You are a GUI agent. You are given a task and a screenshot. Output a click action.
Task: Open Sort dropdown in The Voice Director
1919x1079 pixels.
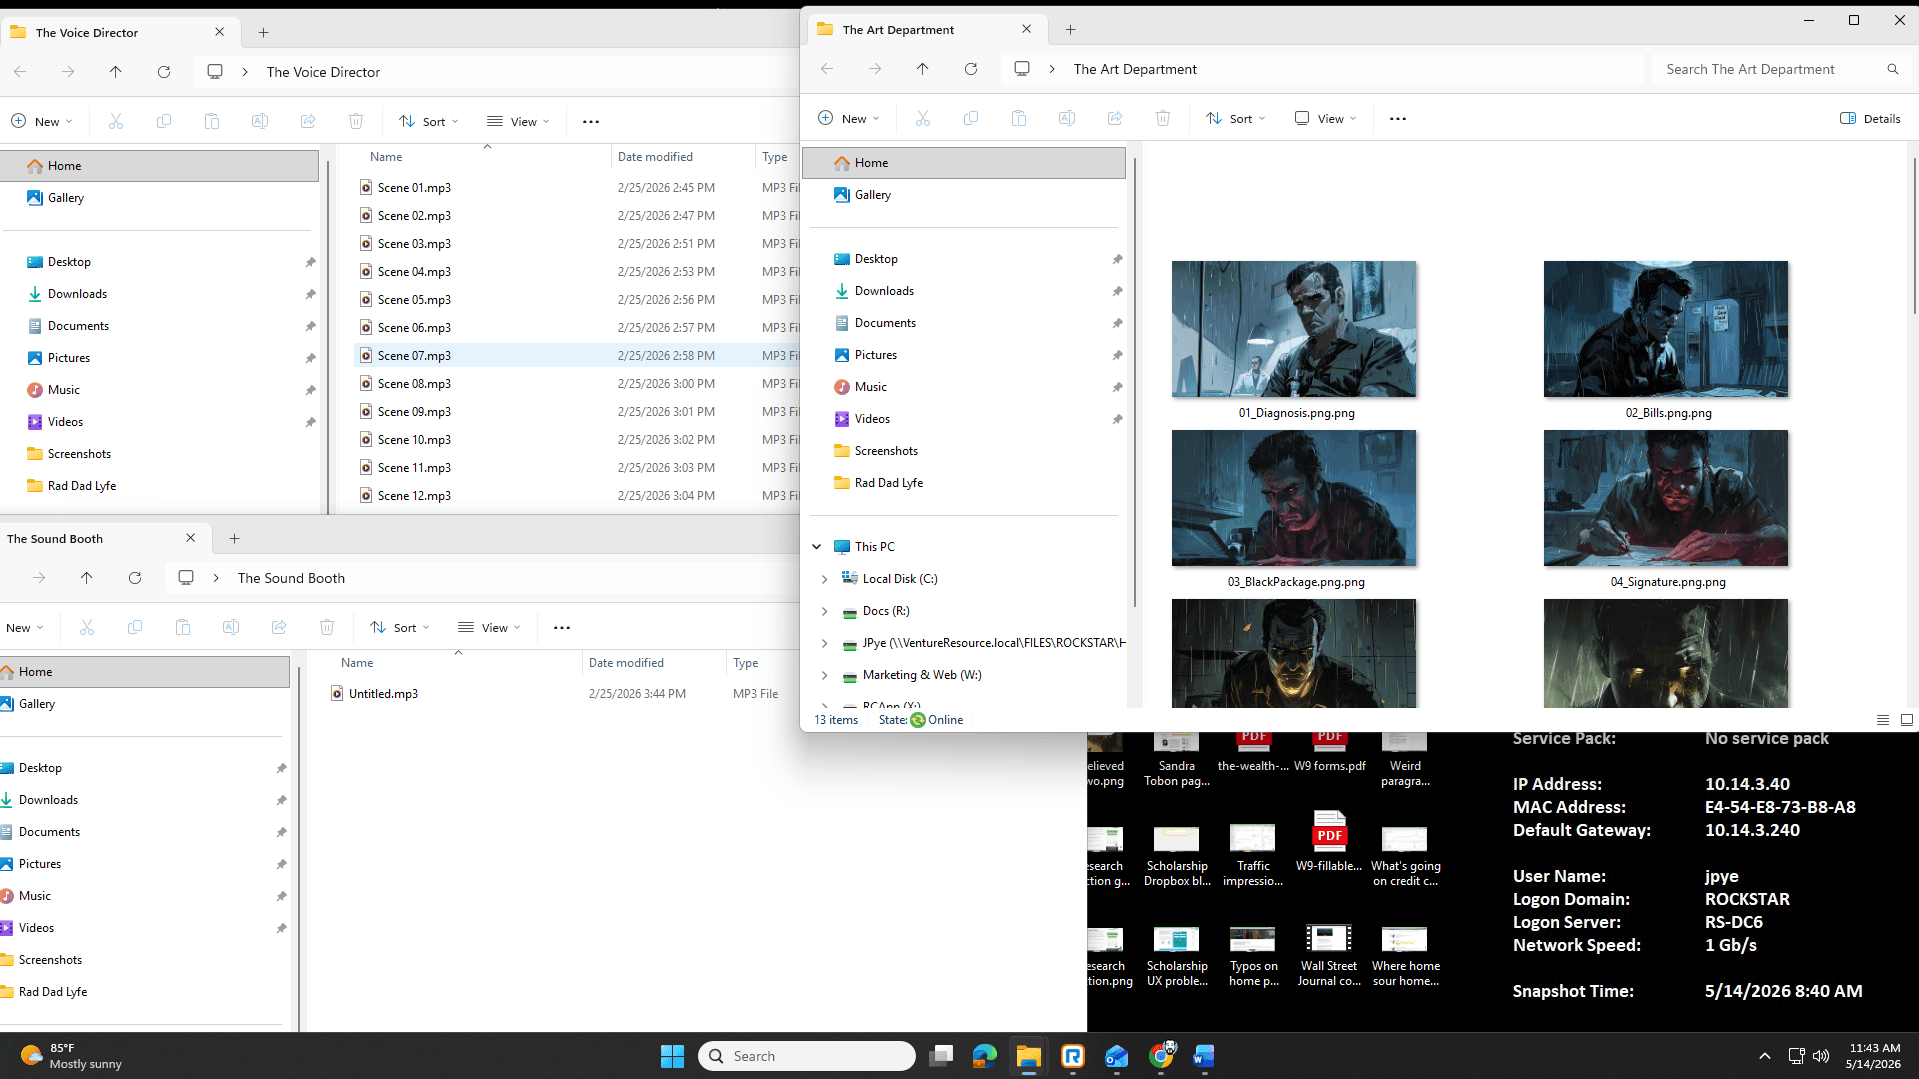point(428,121)
